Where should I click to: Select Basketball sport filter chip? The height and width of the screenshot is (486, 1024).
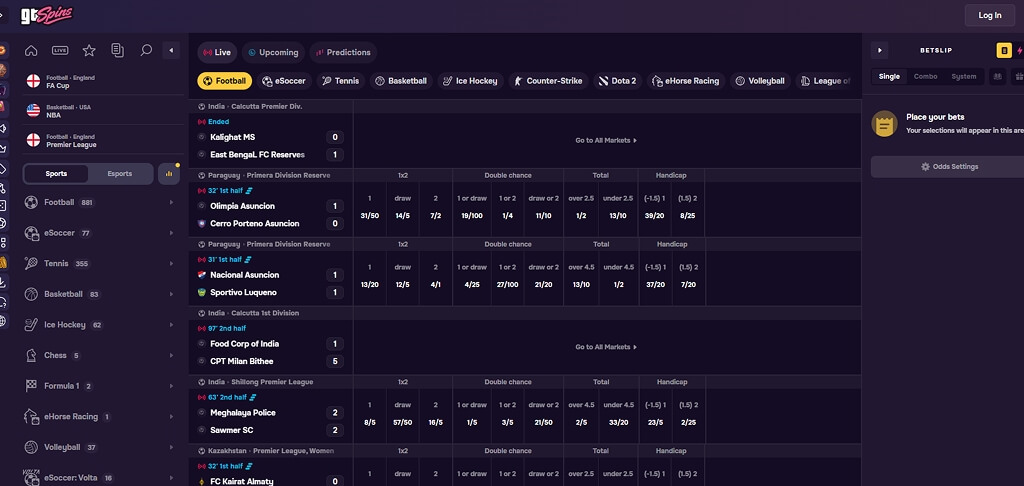point(401,81)
